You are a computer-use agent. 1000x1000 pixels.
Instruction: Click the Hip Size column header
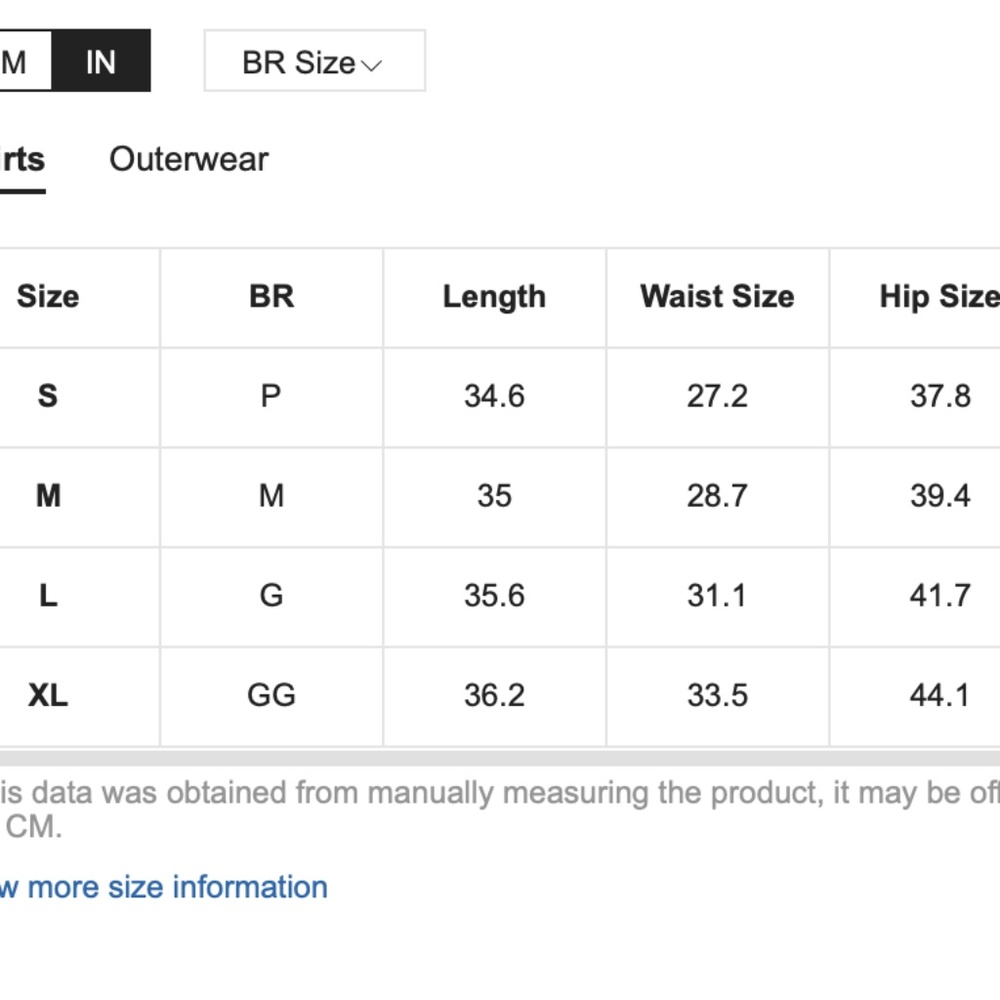click(938, 297)
